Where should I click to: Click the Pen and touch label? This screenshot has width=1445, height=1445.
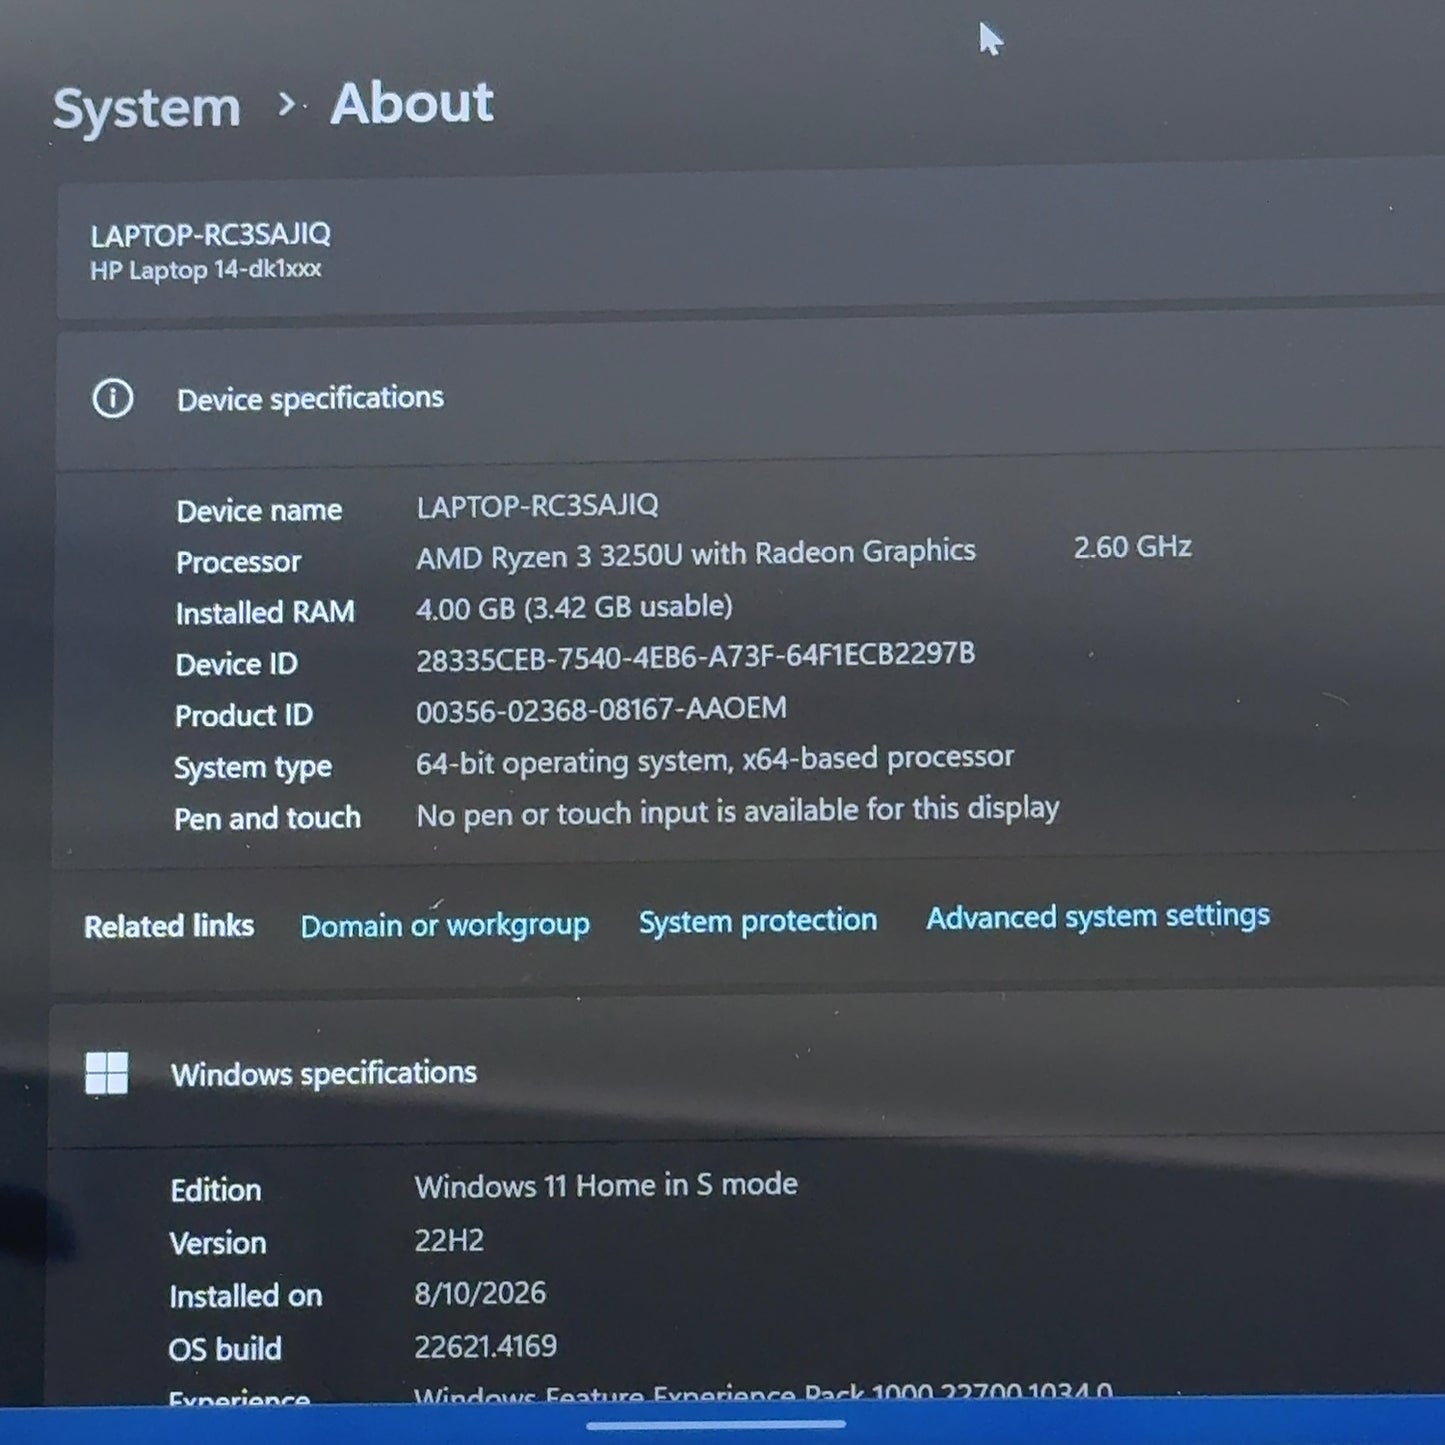pos(267,819)
